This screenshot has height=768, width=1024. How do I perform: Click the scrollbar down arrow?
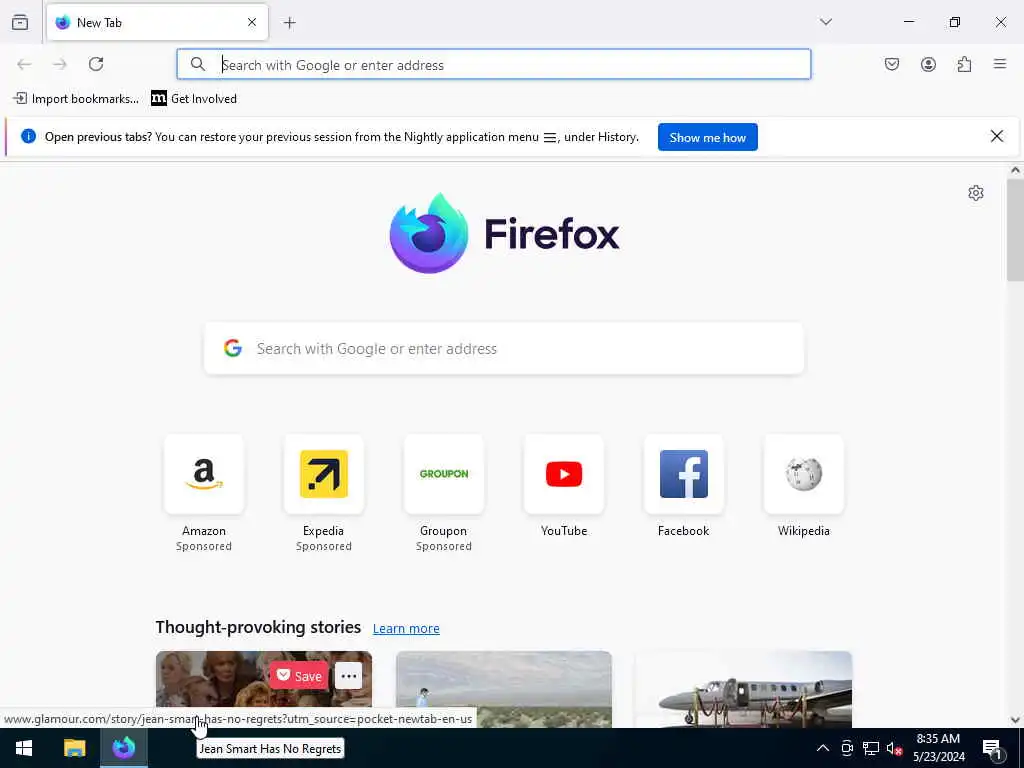(1015, 720)
